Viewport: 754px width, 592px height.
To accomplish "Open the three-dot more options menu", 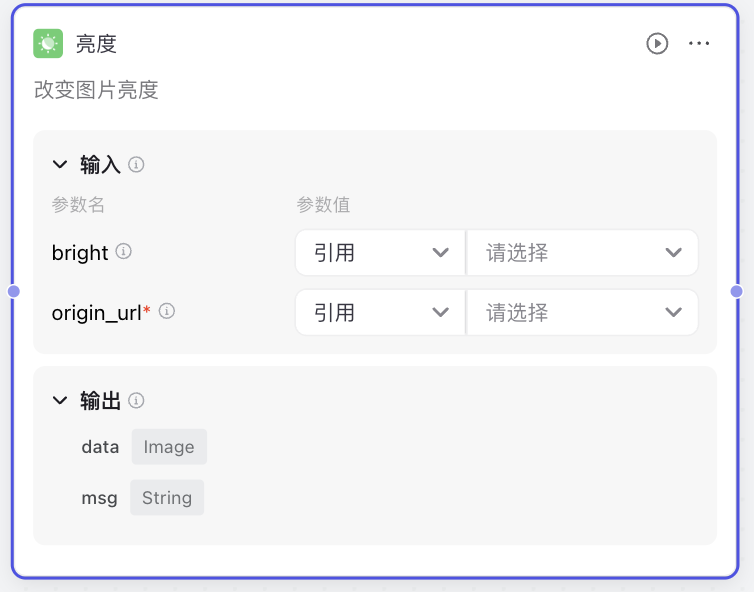I will coord(699,44).
